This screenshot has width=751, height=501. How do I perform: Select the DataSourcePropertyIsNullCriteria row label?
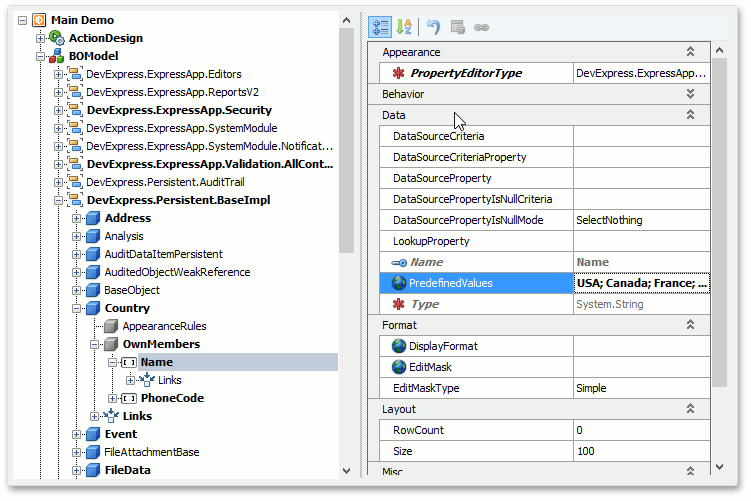[x=472, y=199]
